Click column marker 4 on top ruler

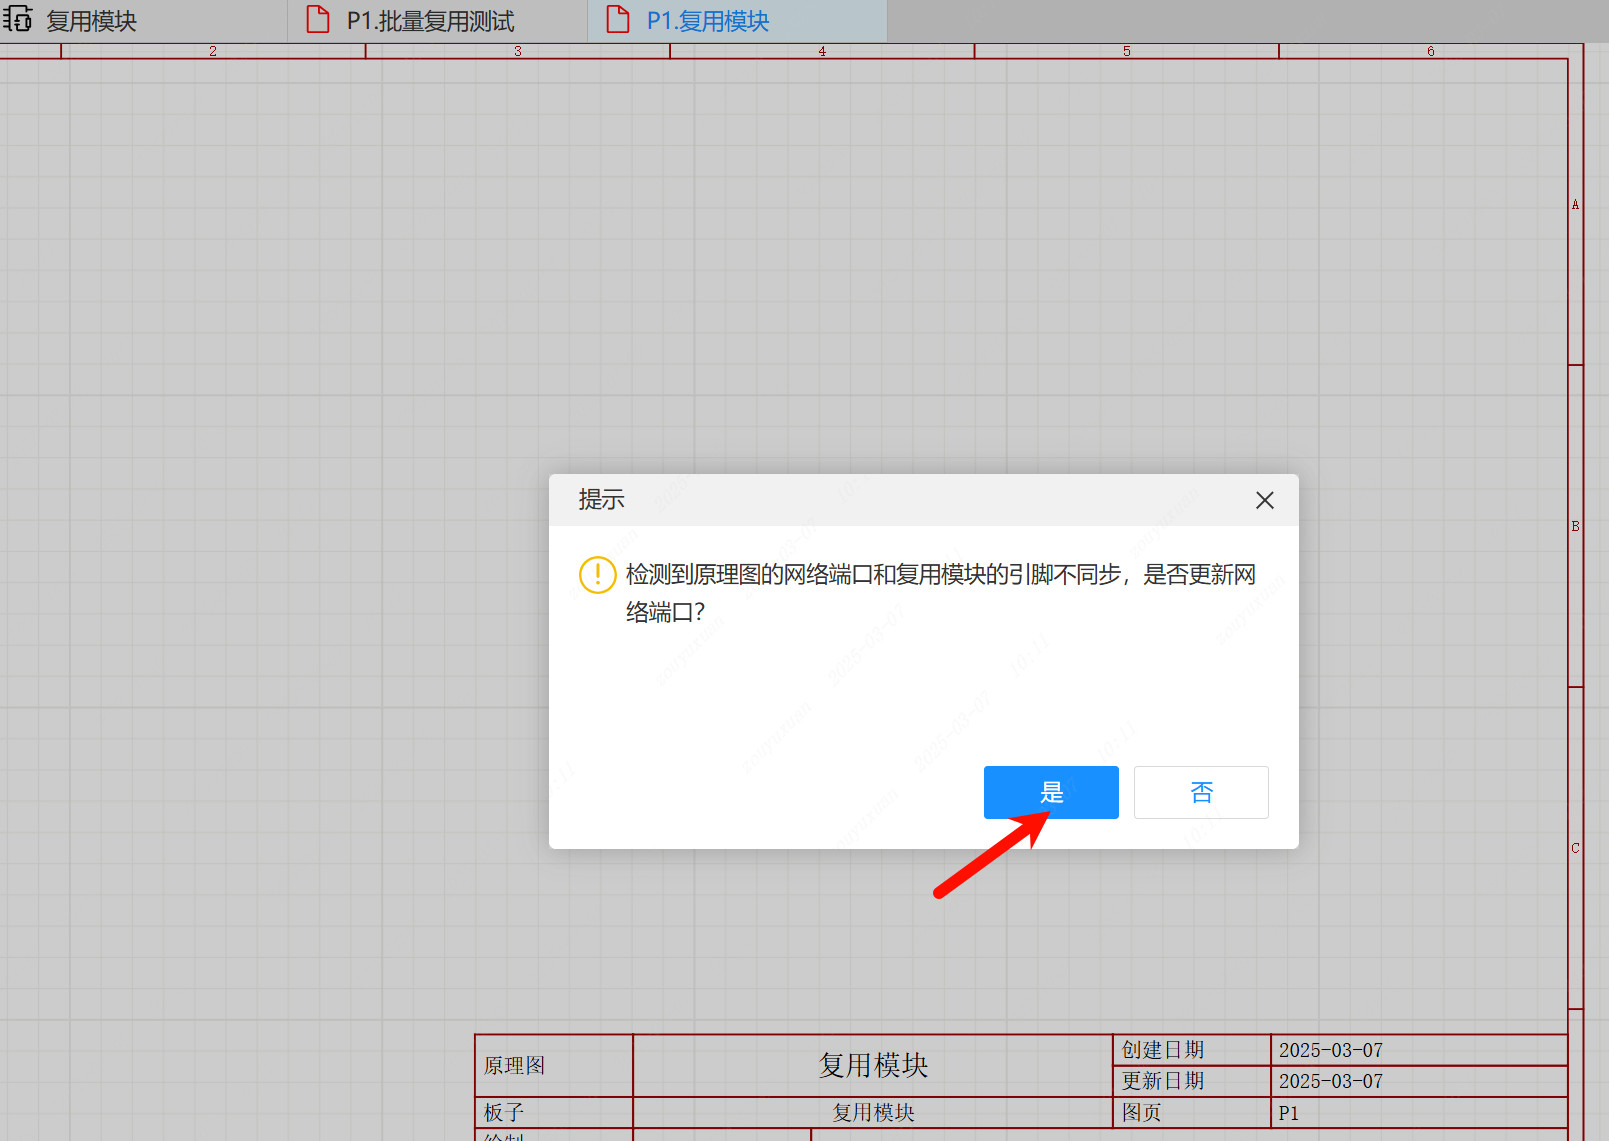point(822,51)
